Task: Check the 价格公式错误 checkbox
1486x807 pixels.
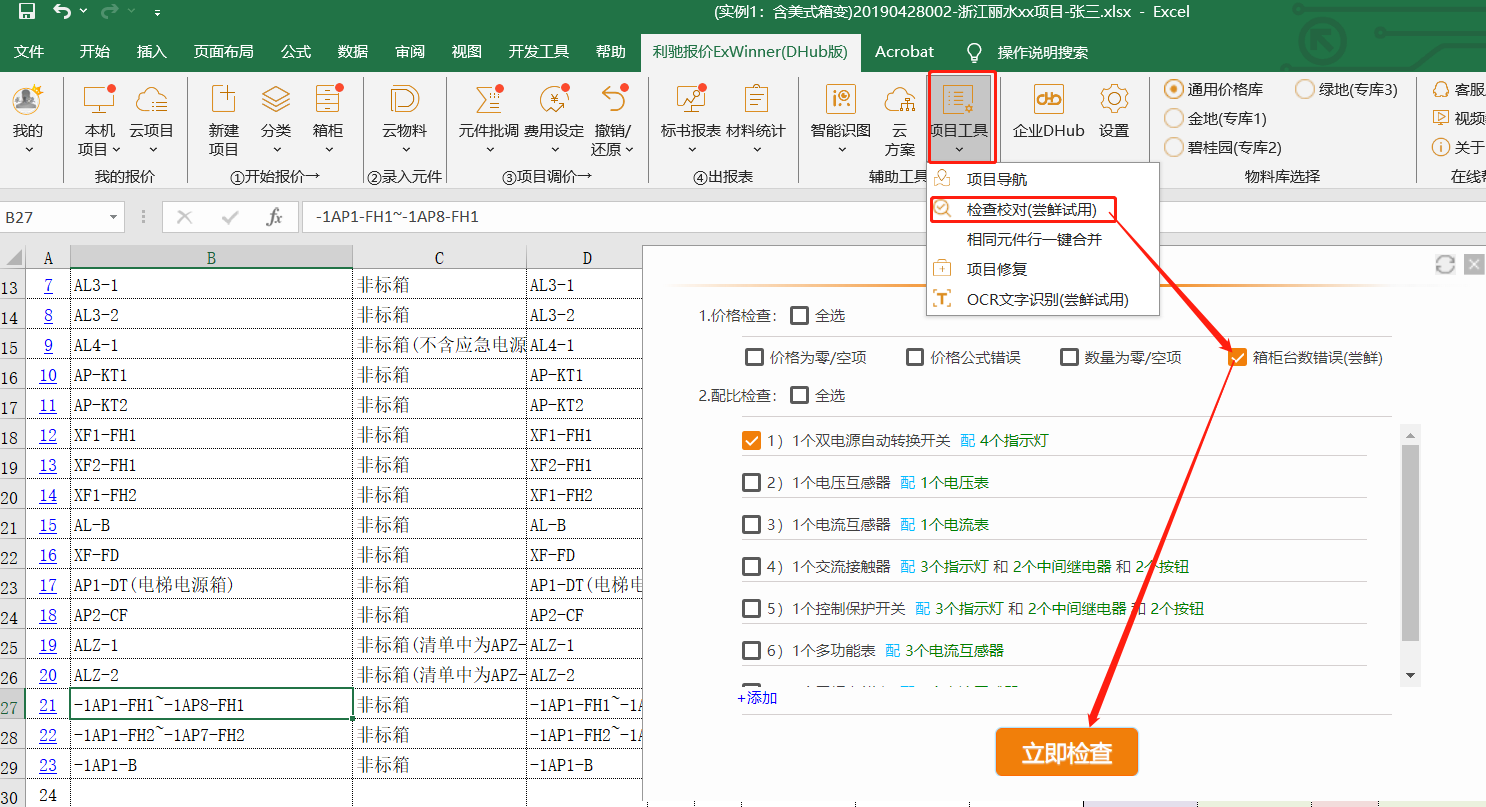Action: click(x=915, y=357)
